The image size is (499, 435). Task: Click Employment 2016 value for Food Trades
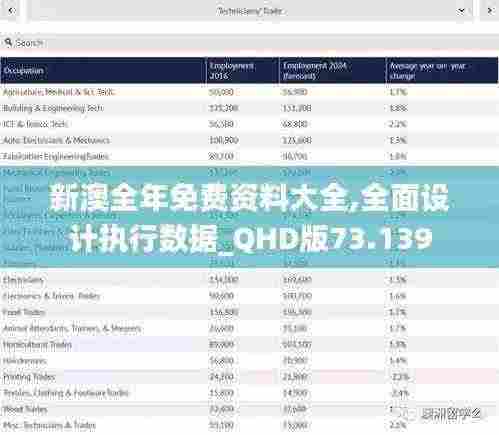(224, 312)
